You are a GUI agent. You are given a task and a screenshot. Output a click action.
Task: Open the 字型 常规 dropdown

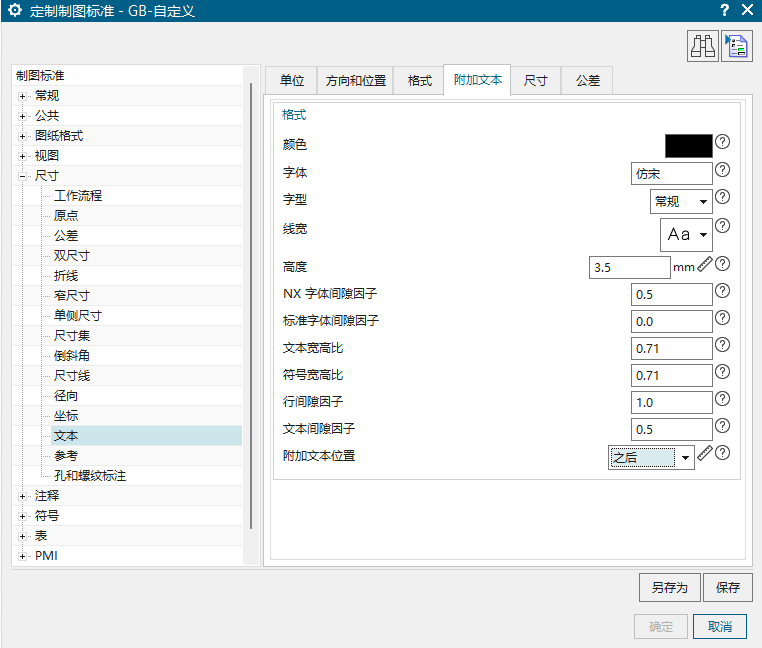tap(681, 201)
